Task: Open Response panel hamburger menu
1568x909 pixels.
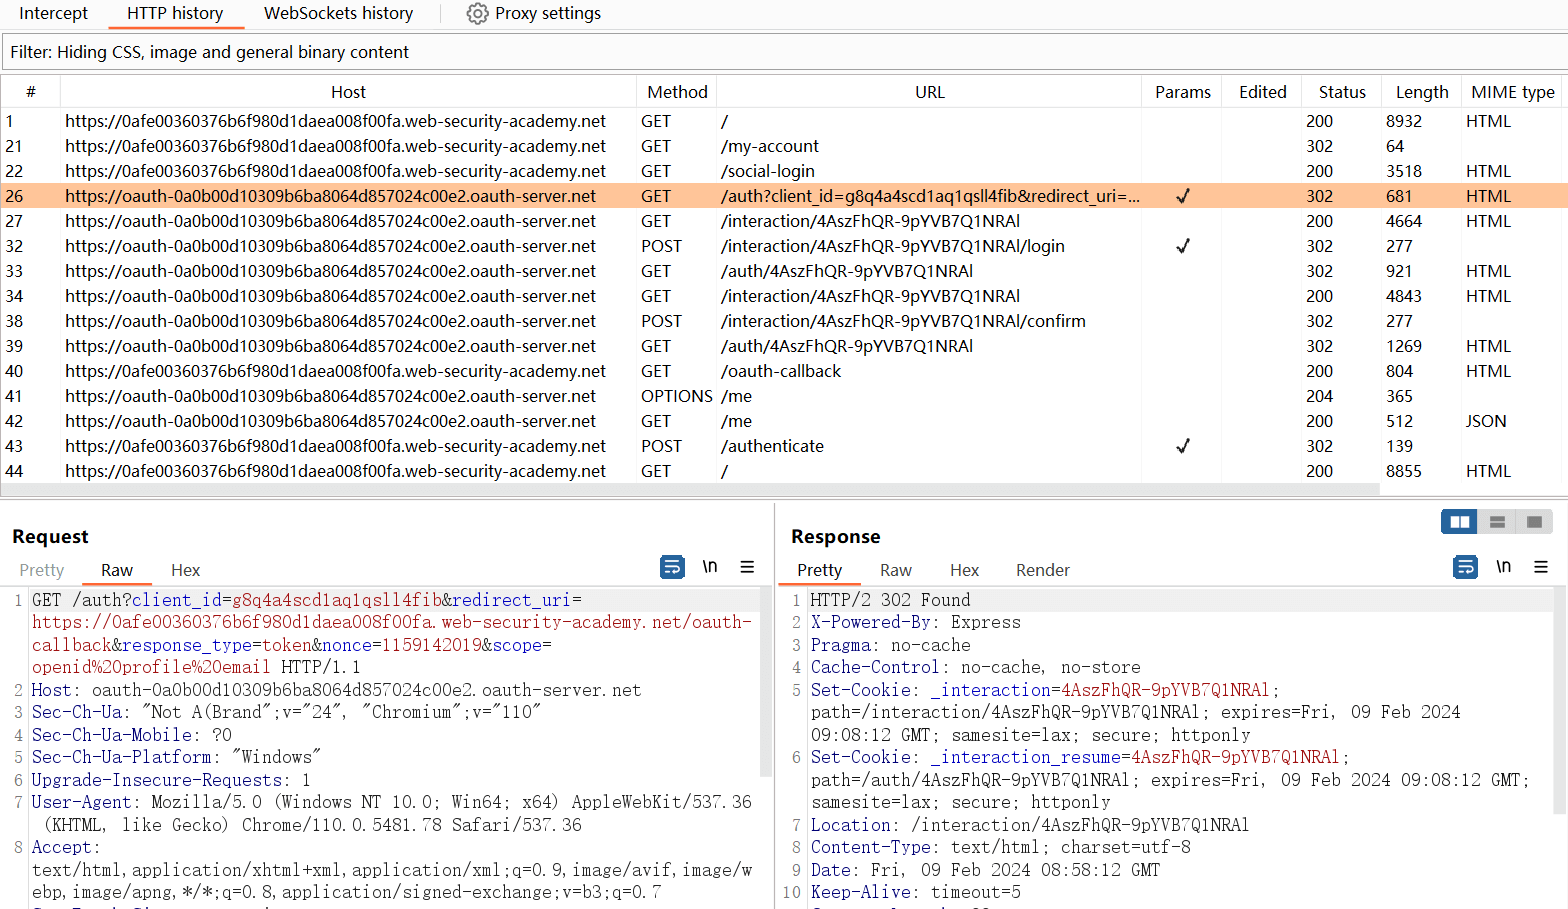Action: [1541, 567]
